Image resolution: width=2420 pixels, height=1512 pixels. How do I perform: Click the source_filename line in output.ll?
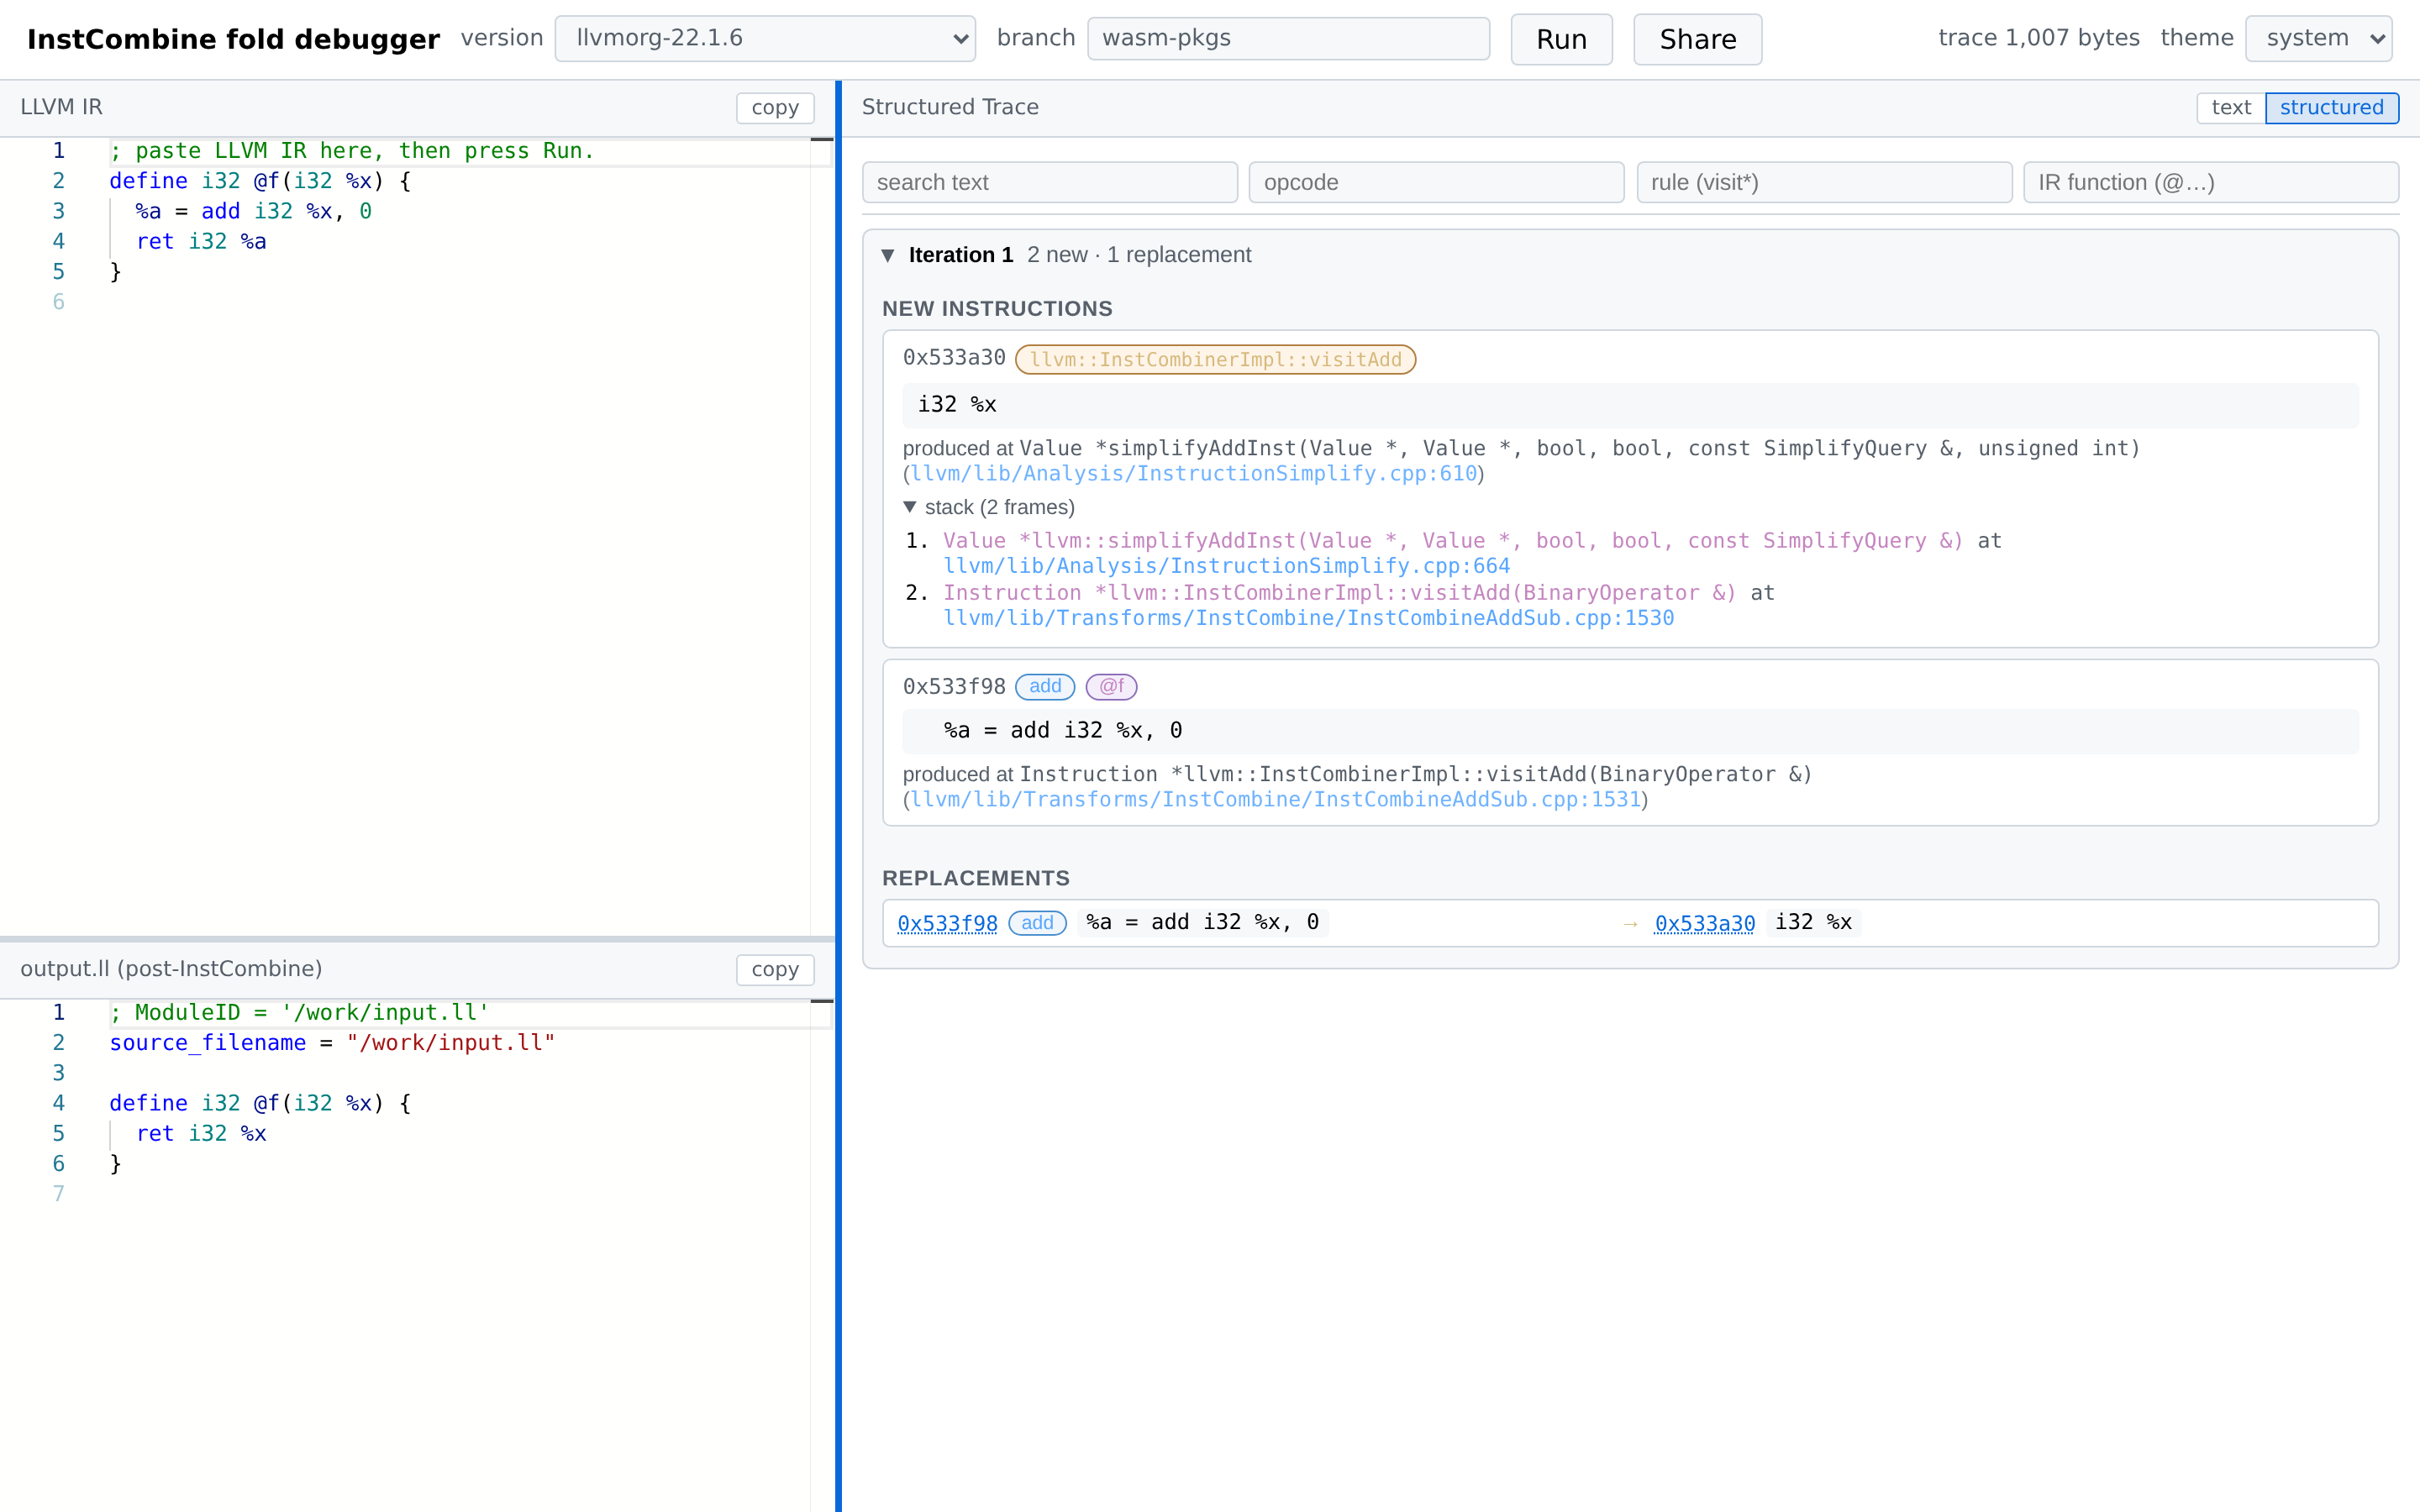tap(332, 1043)
